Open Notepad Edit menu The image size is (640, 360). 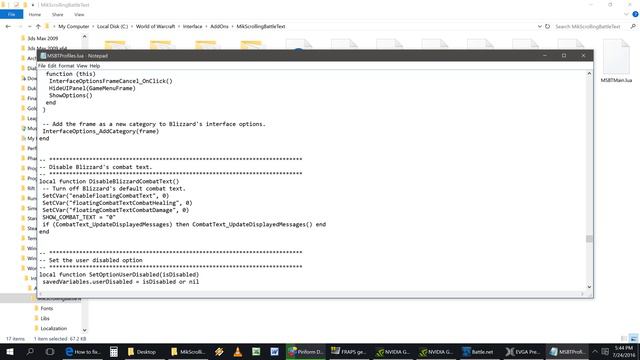point(52,66)
